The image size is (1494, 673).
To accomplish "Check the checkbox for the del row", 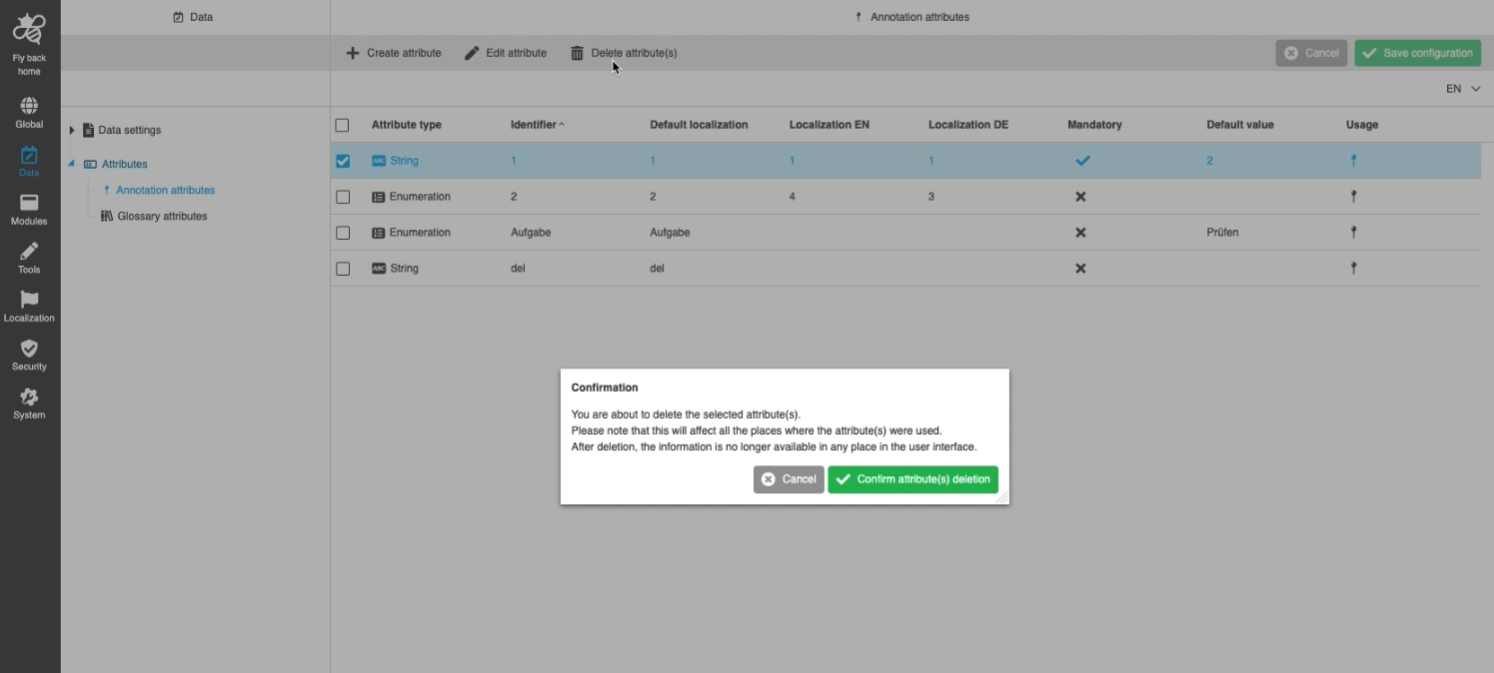I will (343, 269).
